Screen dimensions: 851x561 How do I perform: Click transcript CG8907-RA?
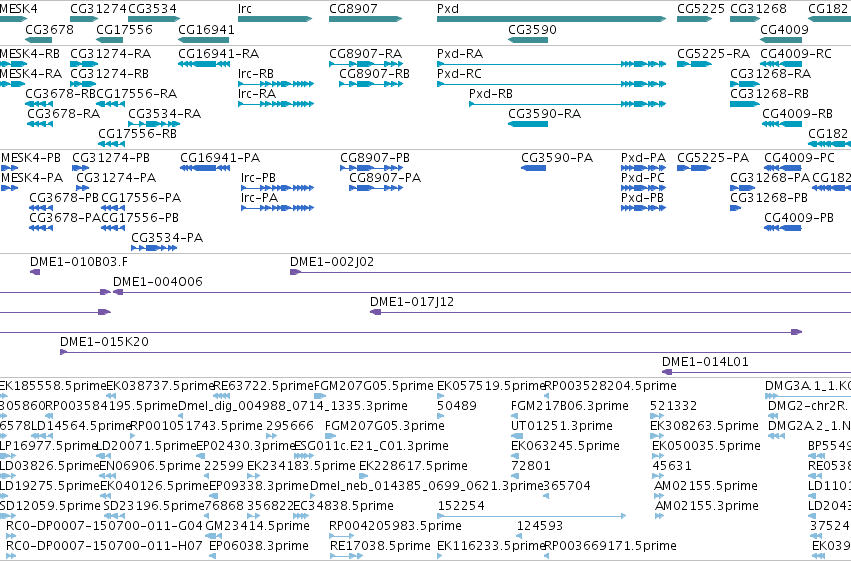365,54
